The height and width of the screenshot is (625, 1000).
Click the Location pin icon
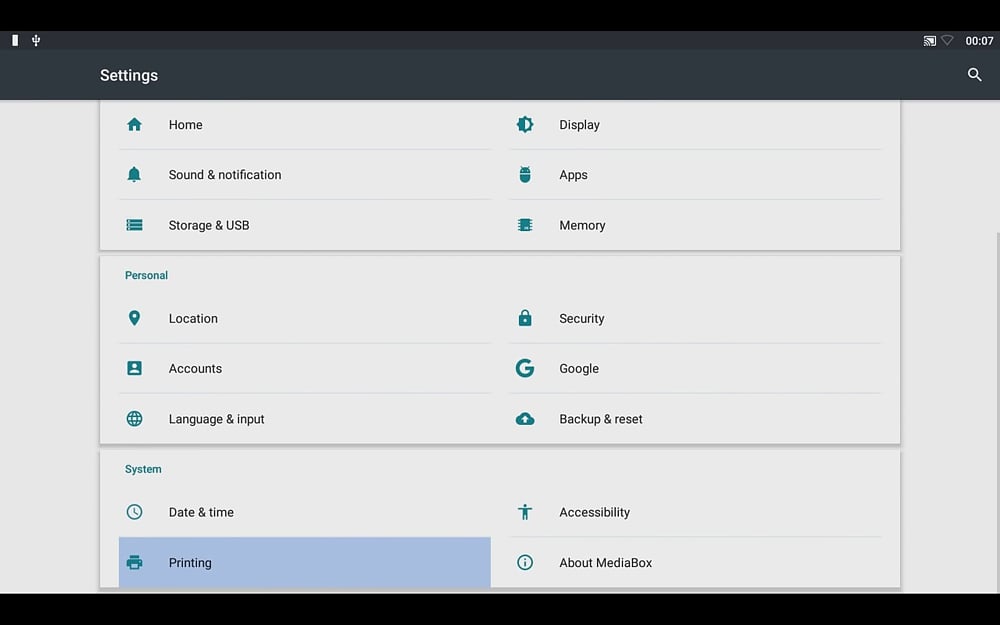pos(134,318)
